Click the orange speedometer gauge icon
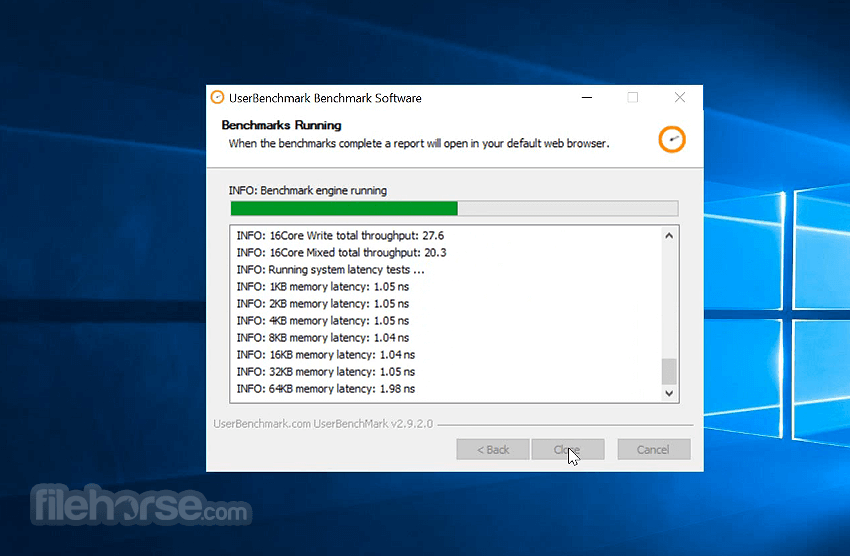Viewport: 850px width, 556px height. point(672,140)
